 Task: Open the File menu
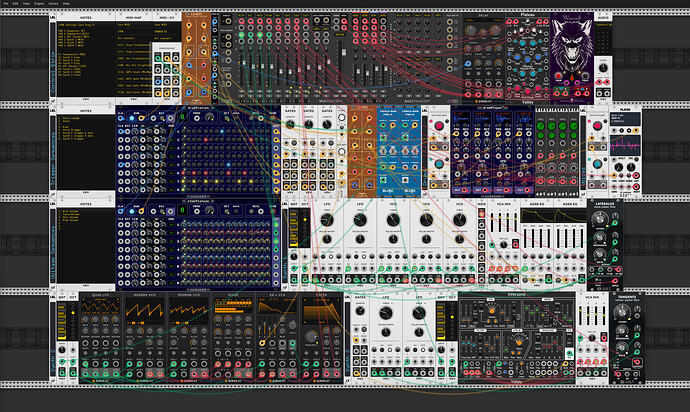[6, 3]
